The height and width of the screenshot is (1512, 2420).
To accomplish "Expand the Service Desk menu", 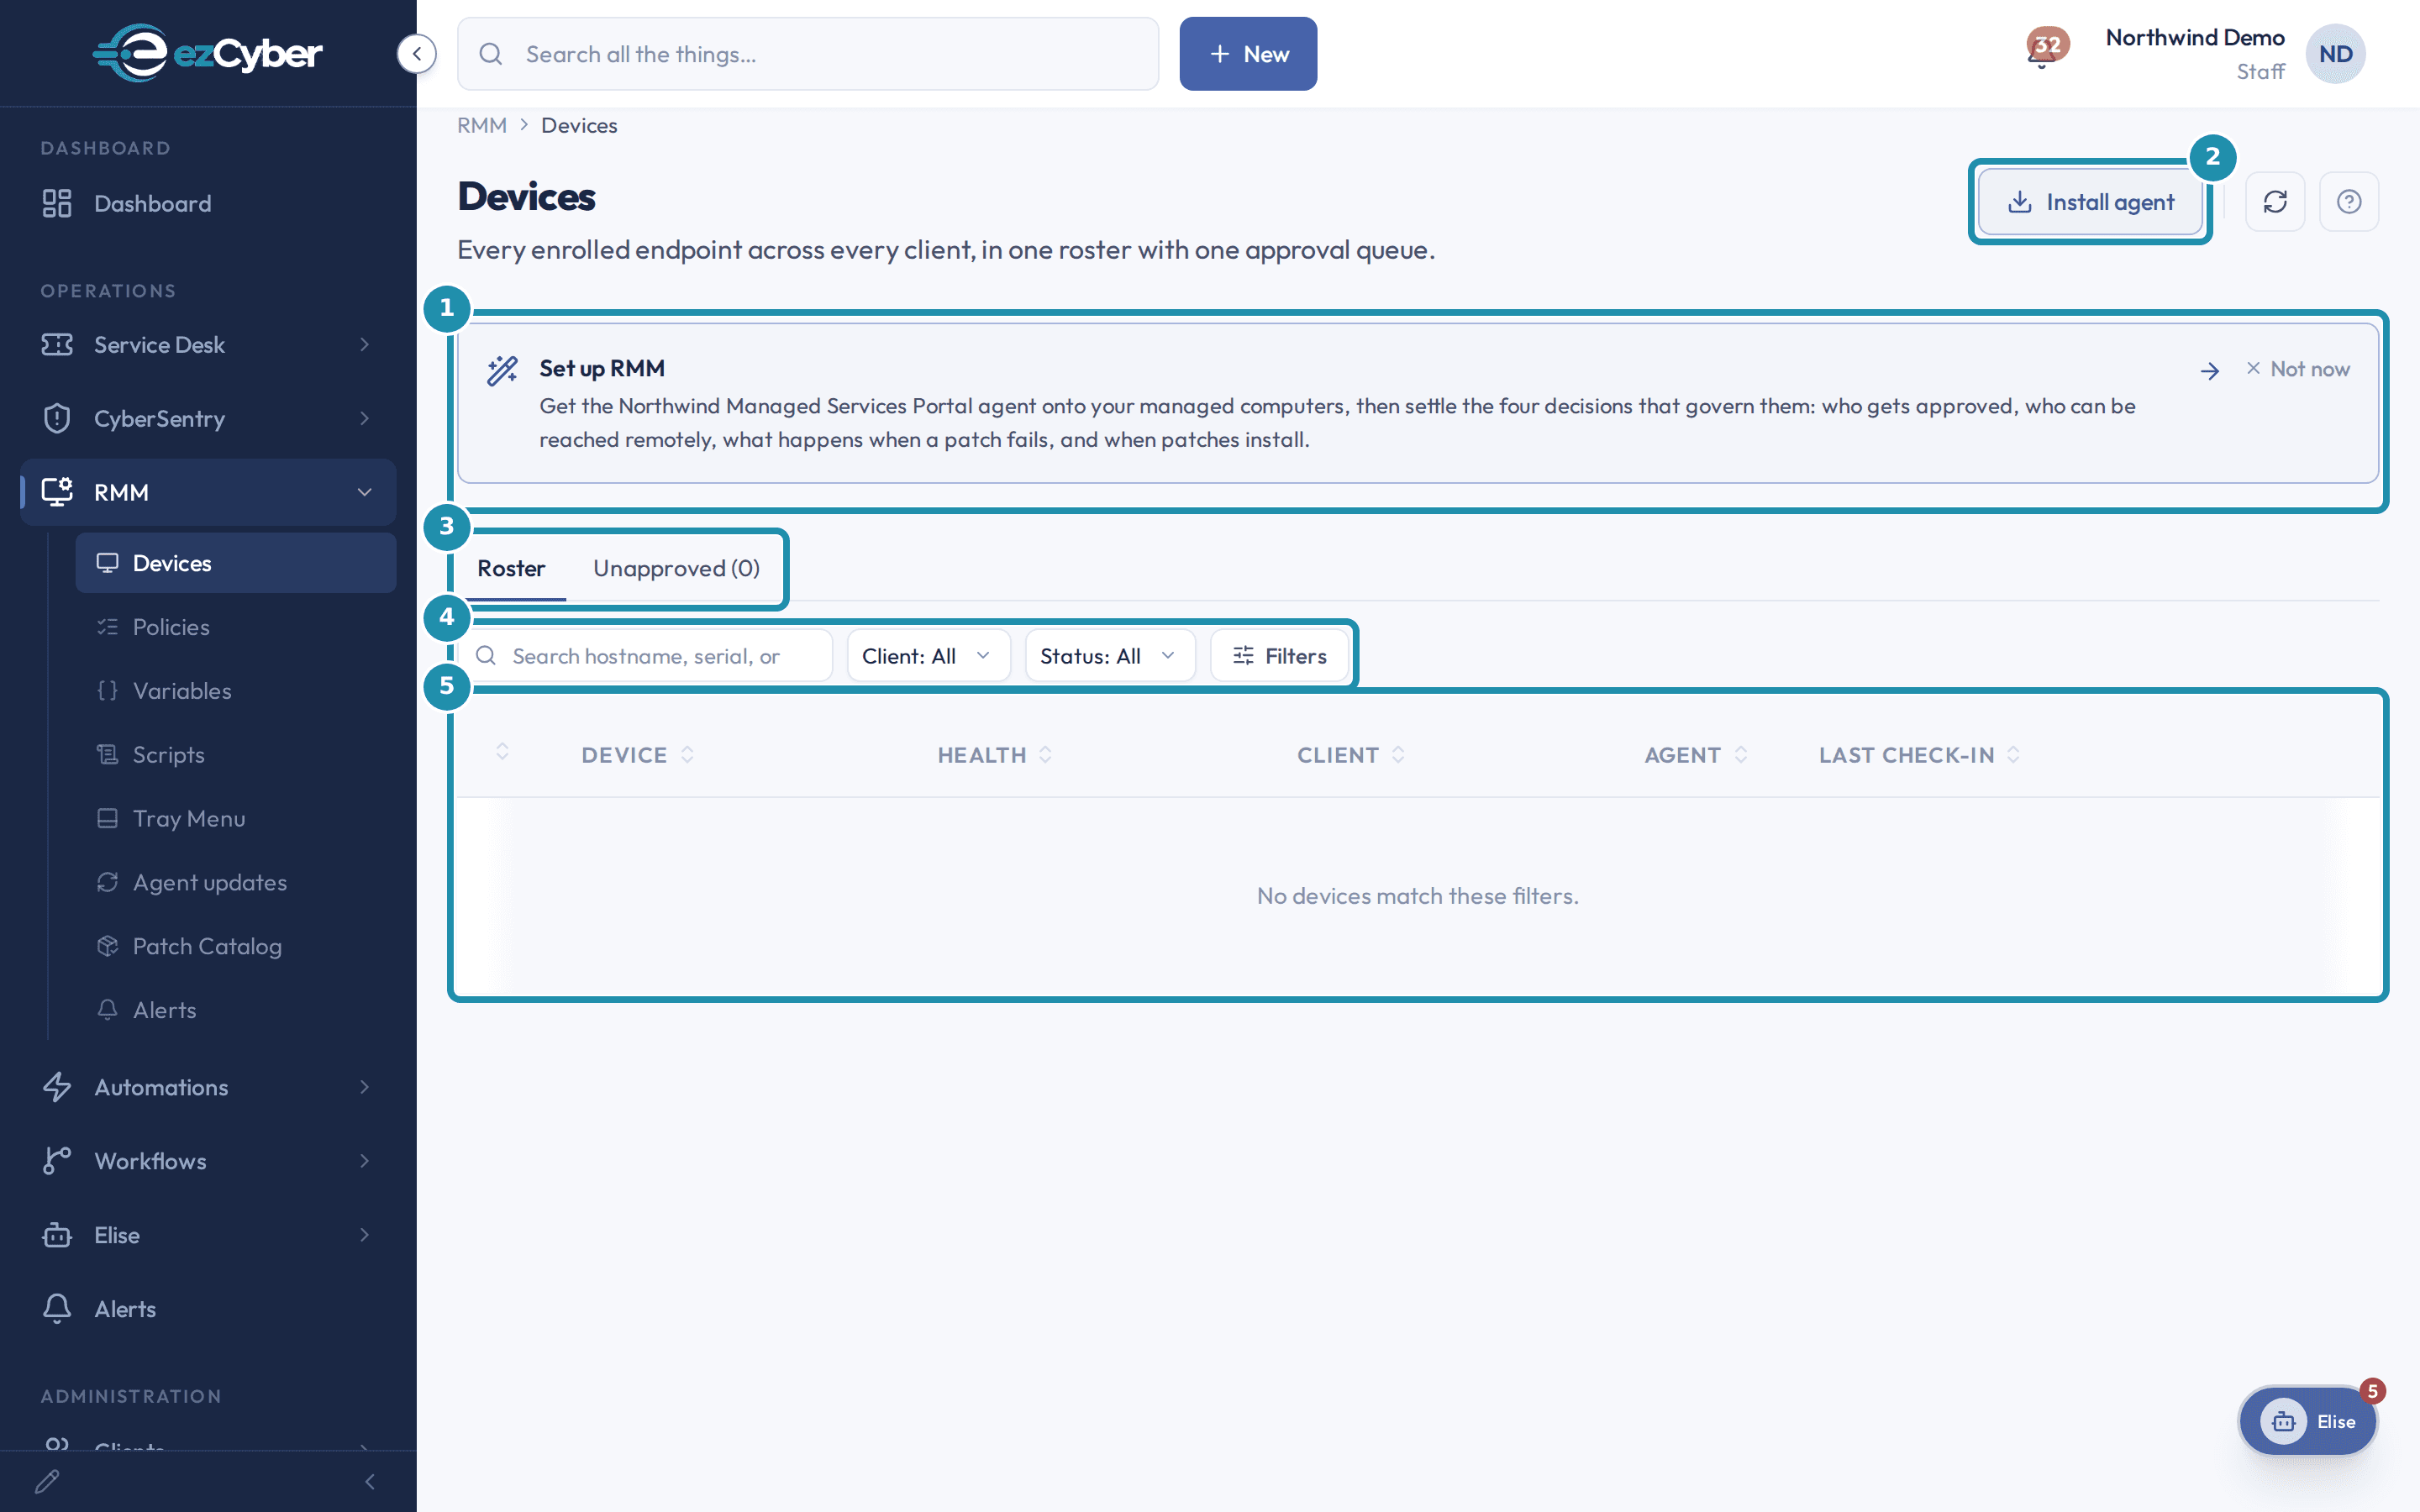I will coord(208,345).
